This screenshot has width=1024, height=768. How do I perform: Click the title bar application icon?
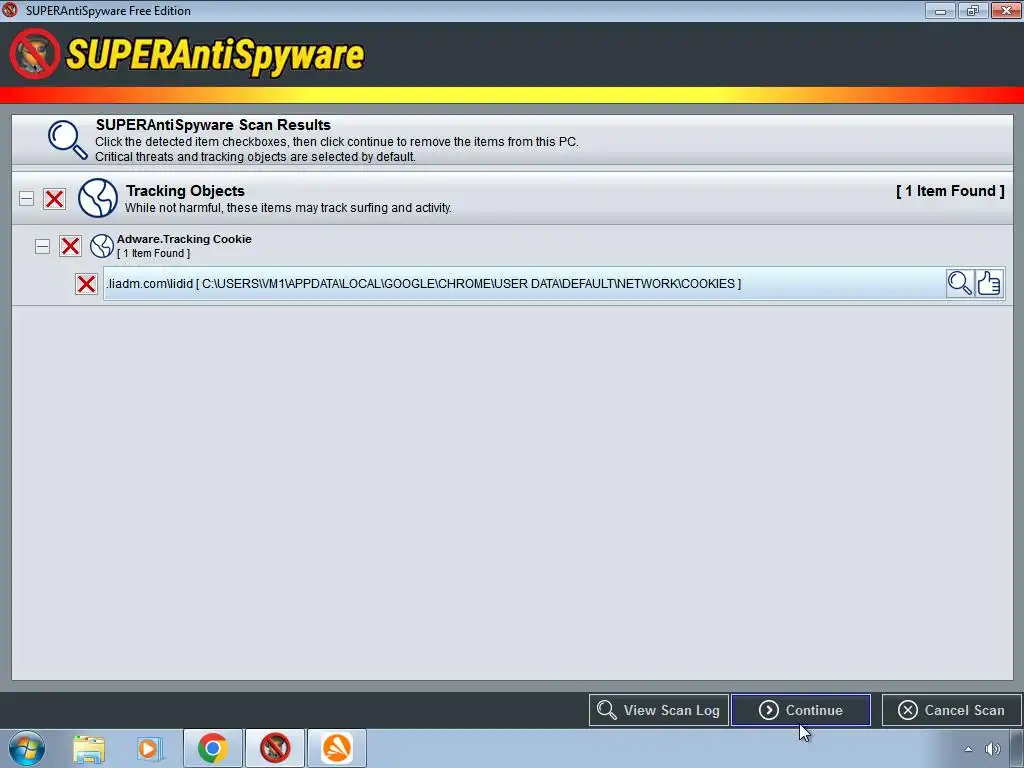[10, 10]
